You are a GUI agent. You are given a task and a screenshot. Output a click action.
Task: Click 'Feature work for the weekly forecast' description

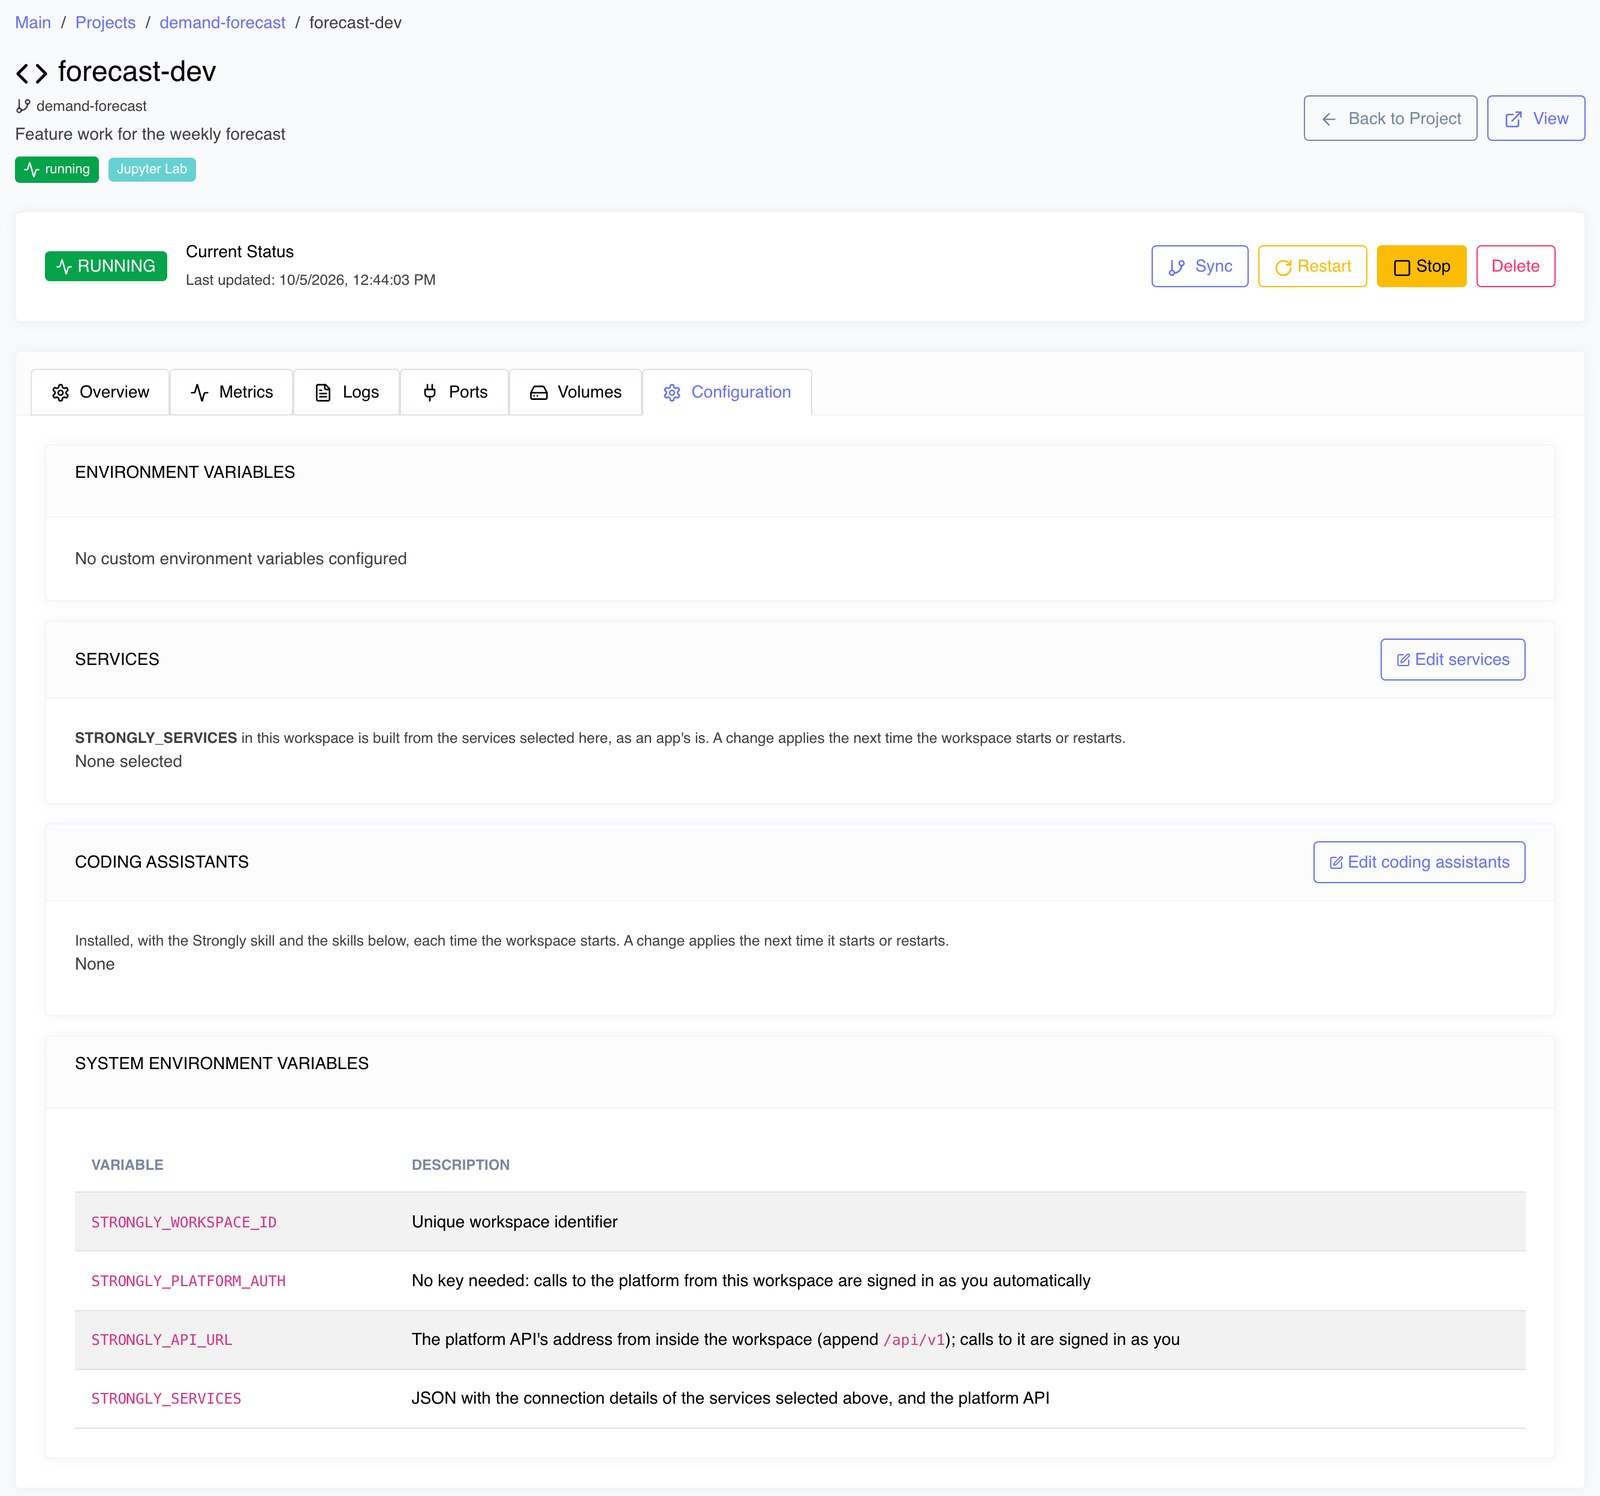[150, 134]
